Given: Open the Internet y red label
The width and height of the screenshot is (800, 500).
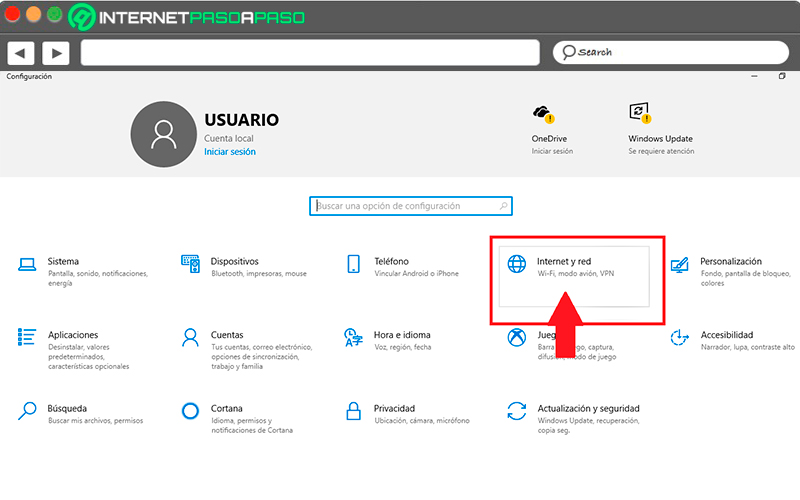Looking at the screenshot, I should [x=564, y=261].
